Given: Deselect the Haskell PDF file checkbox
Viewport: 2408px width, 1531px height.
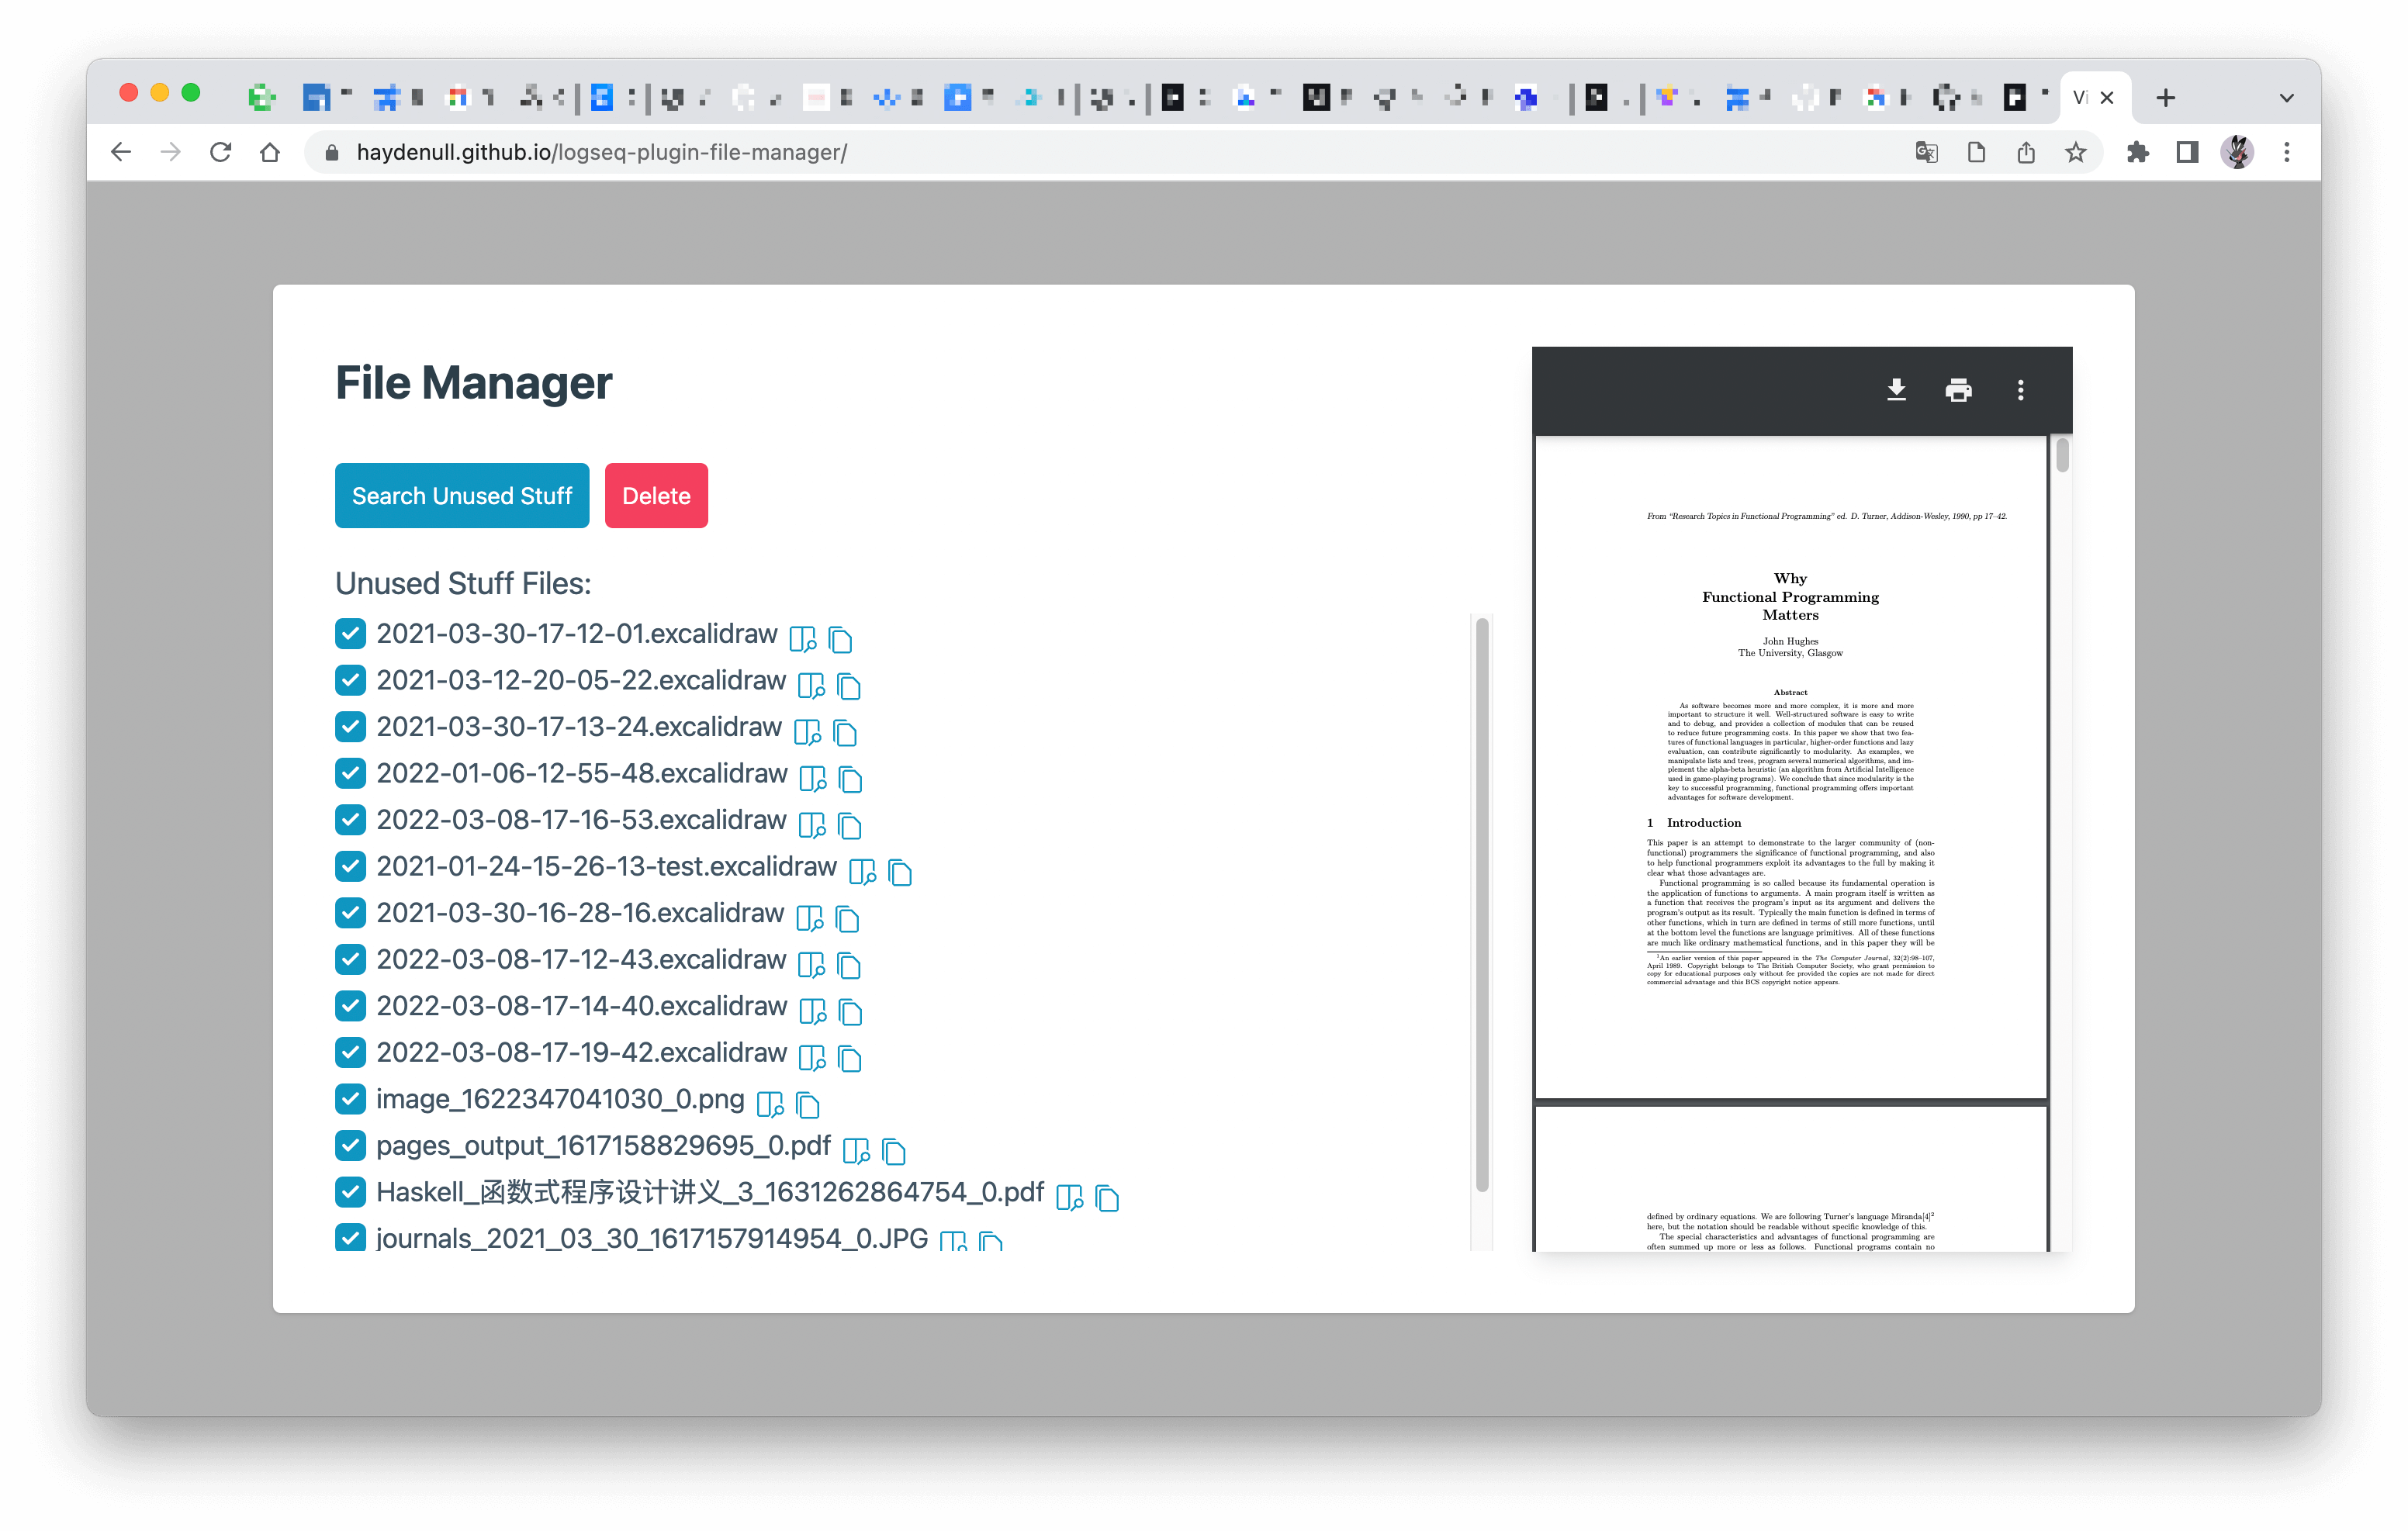Looking at the screenshot, I should click(350, 1192).
